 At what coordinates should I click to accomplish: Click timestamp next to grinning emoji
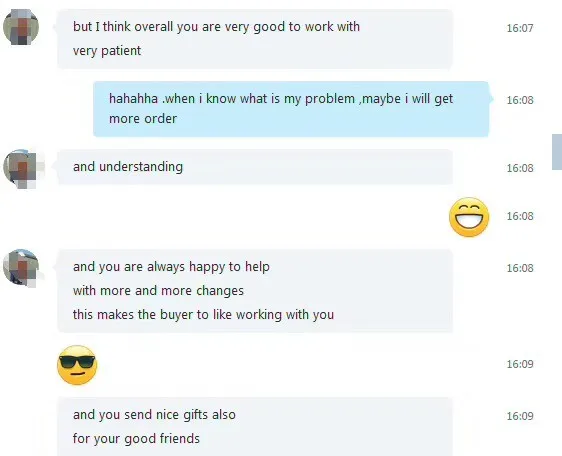[x=520, y=216]
